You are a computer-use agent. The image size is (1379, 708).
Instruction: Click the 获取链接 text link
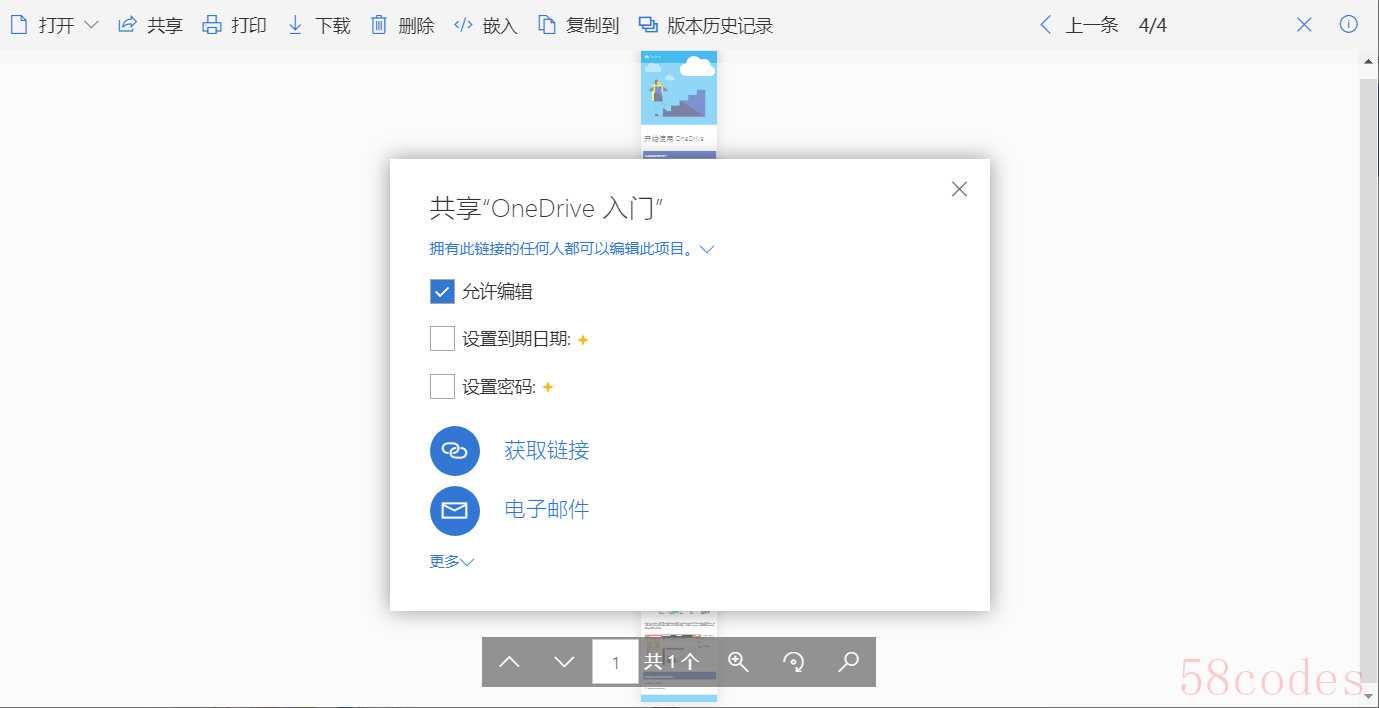click(x=547, y=451)
